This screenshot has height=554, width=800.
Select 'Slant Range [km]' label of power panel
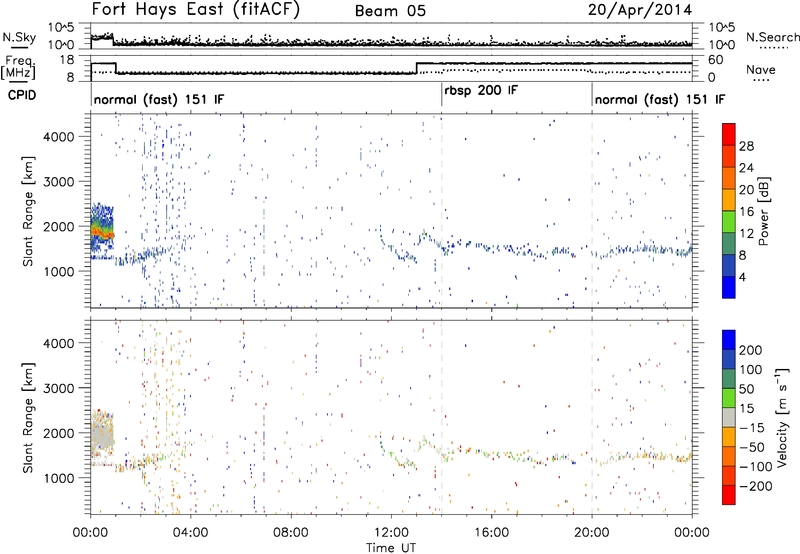click(x=28, y=211)
